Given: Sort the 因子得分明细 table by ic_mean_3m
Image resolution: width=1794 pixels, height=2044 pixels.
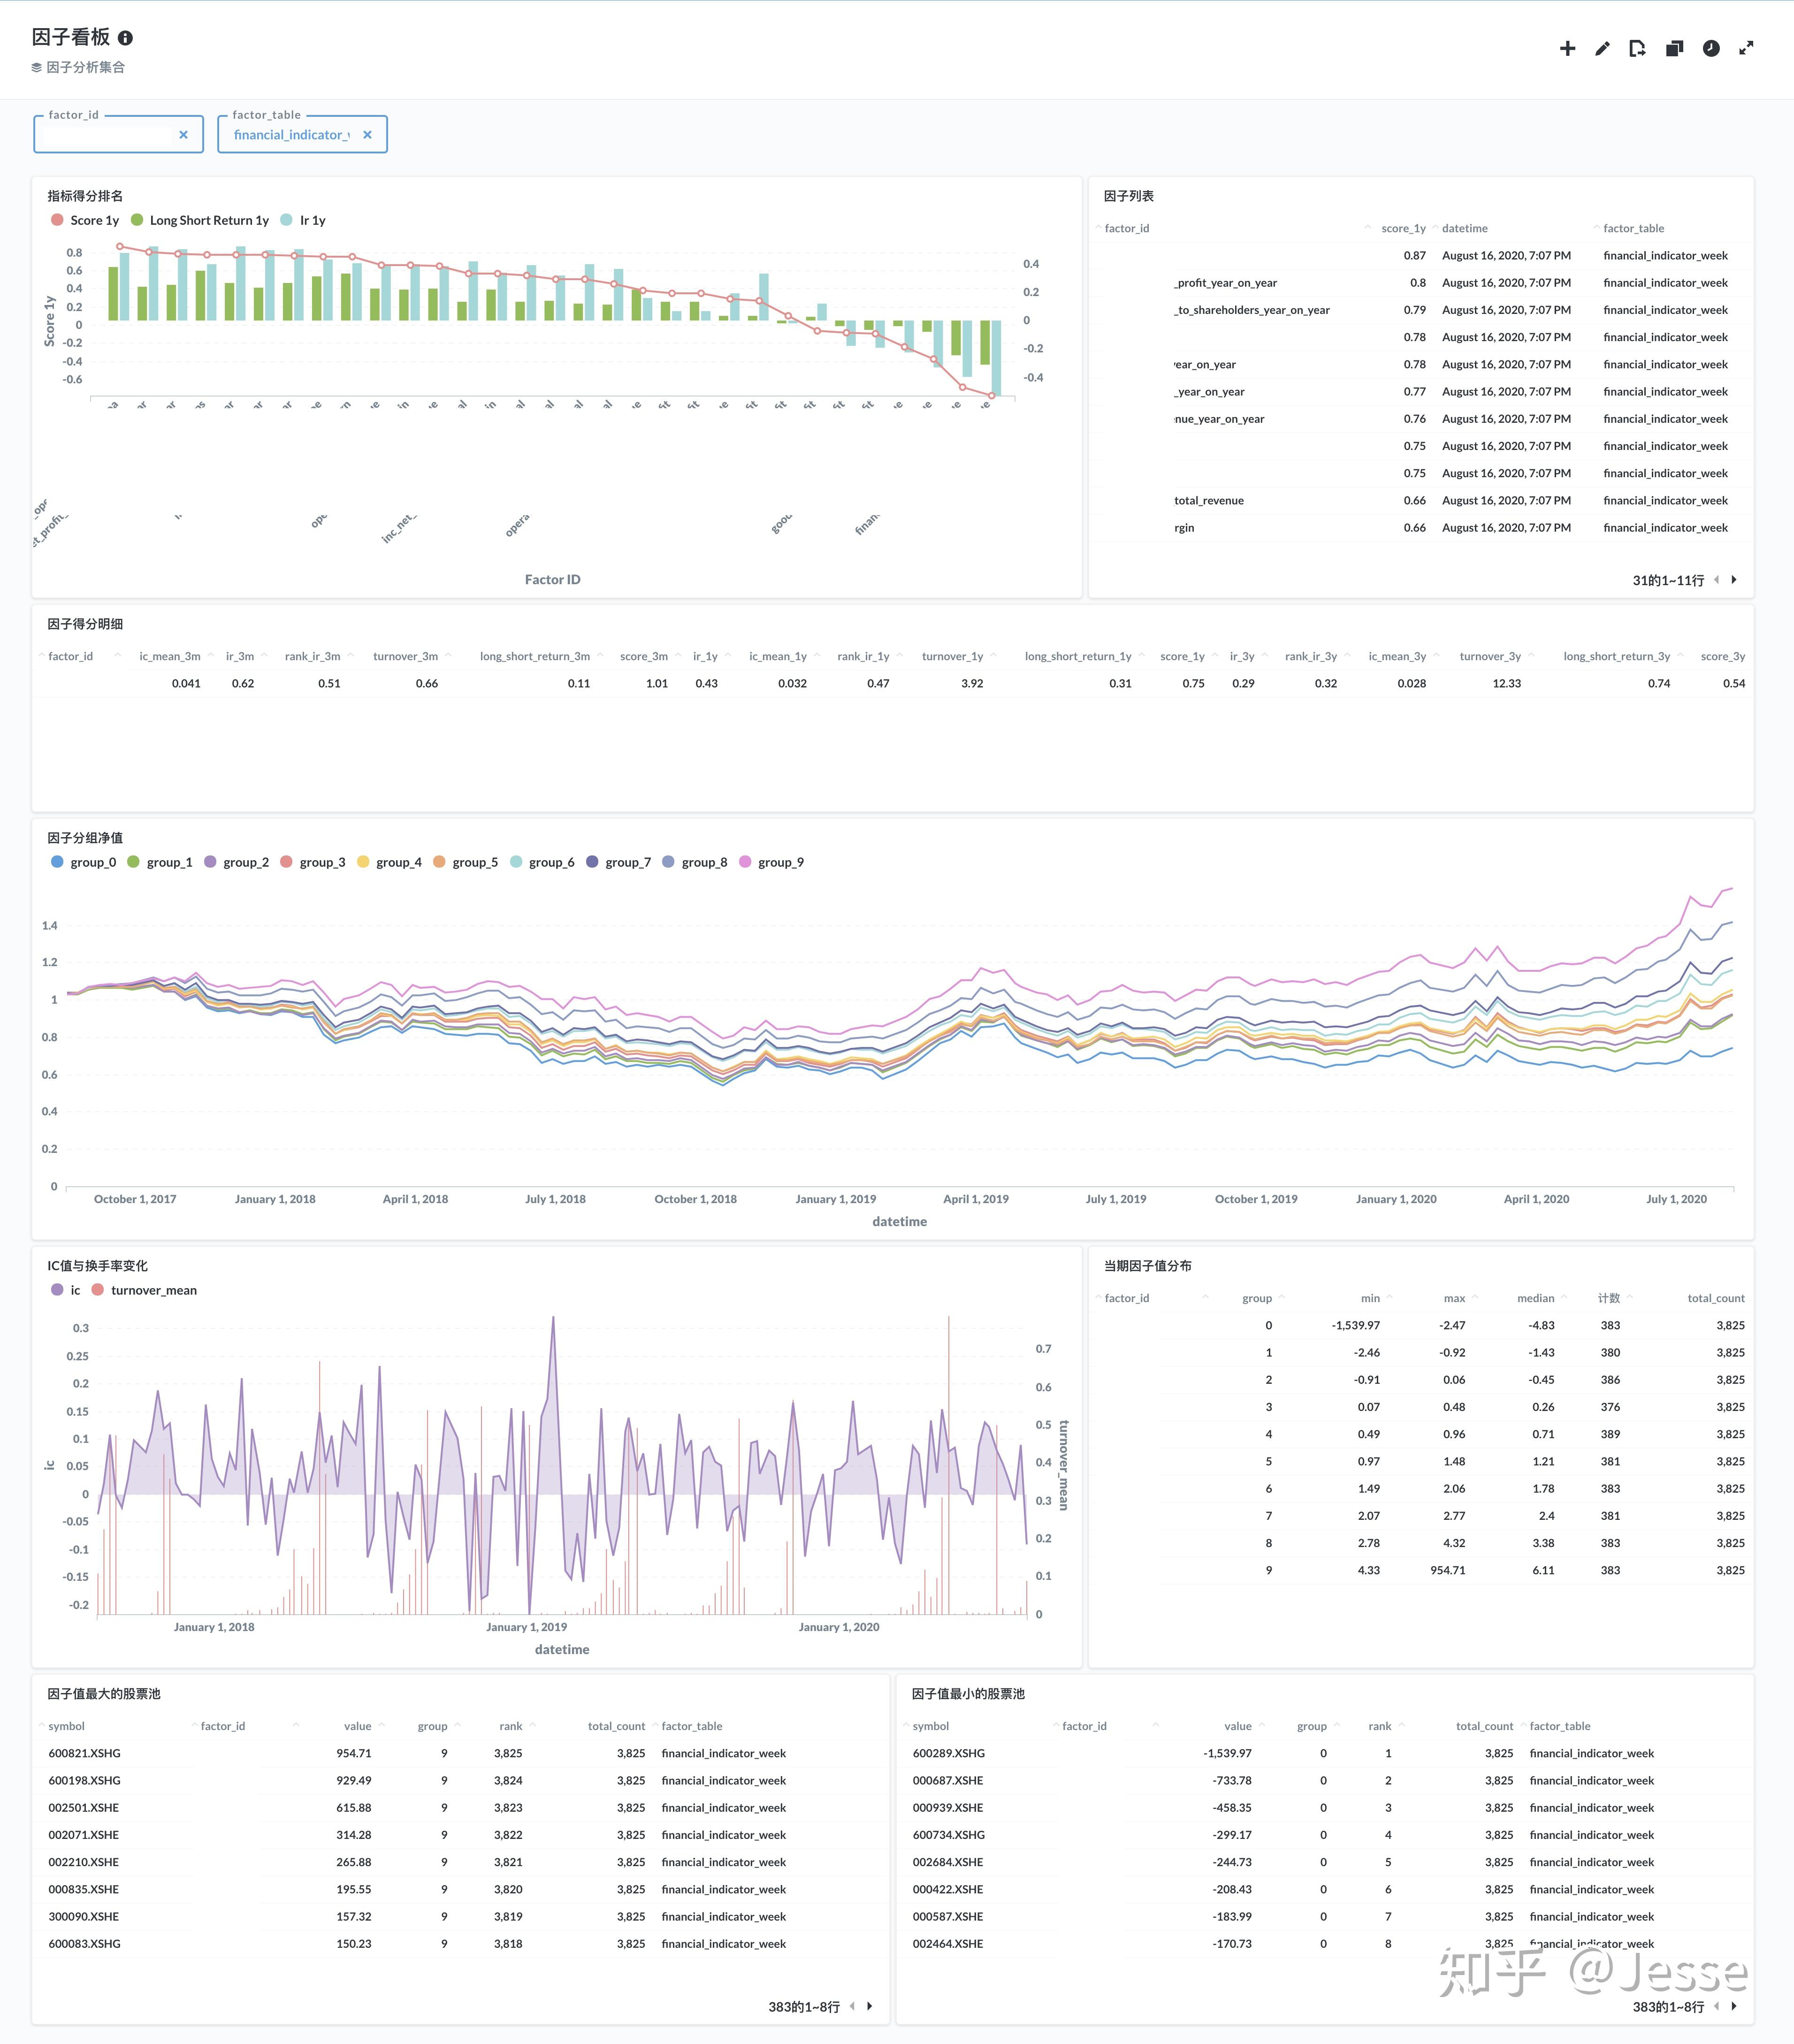Looking at the screenshot, I should coord(169,656).
